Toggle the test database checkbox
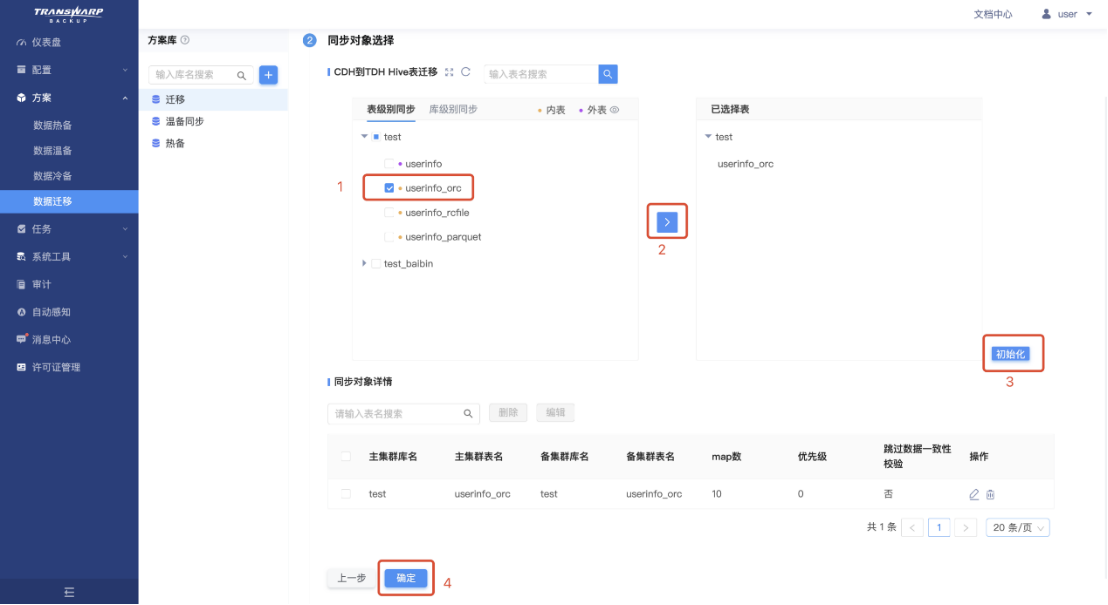Screen dimensions: 1108x605 click(376, 137)
